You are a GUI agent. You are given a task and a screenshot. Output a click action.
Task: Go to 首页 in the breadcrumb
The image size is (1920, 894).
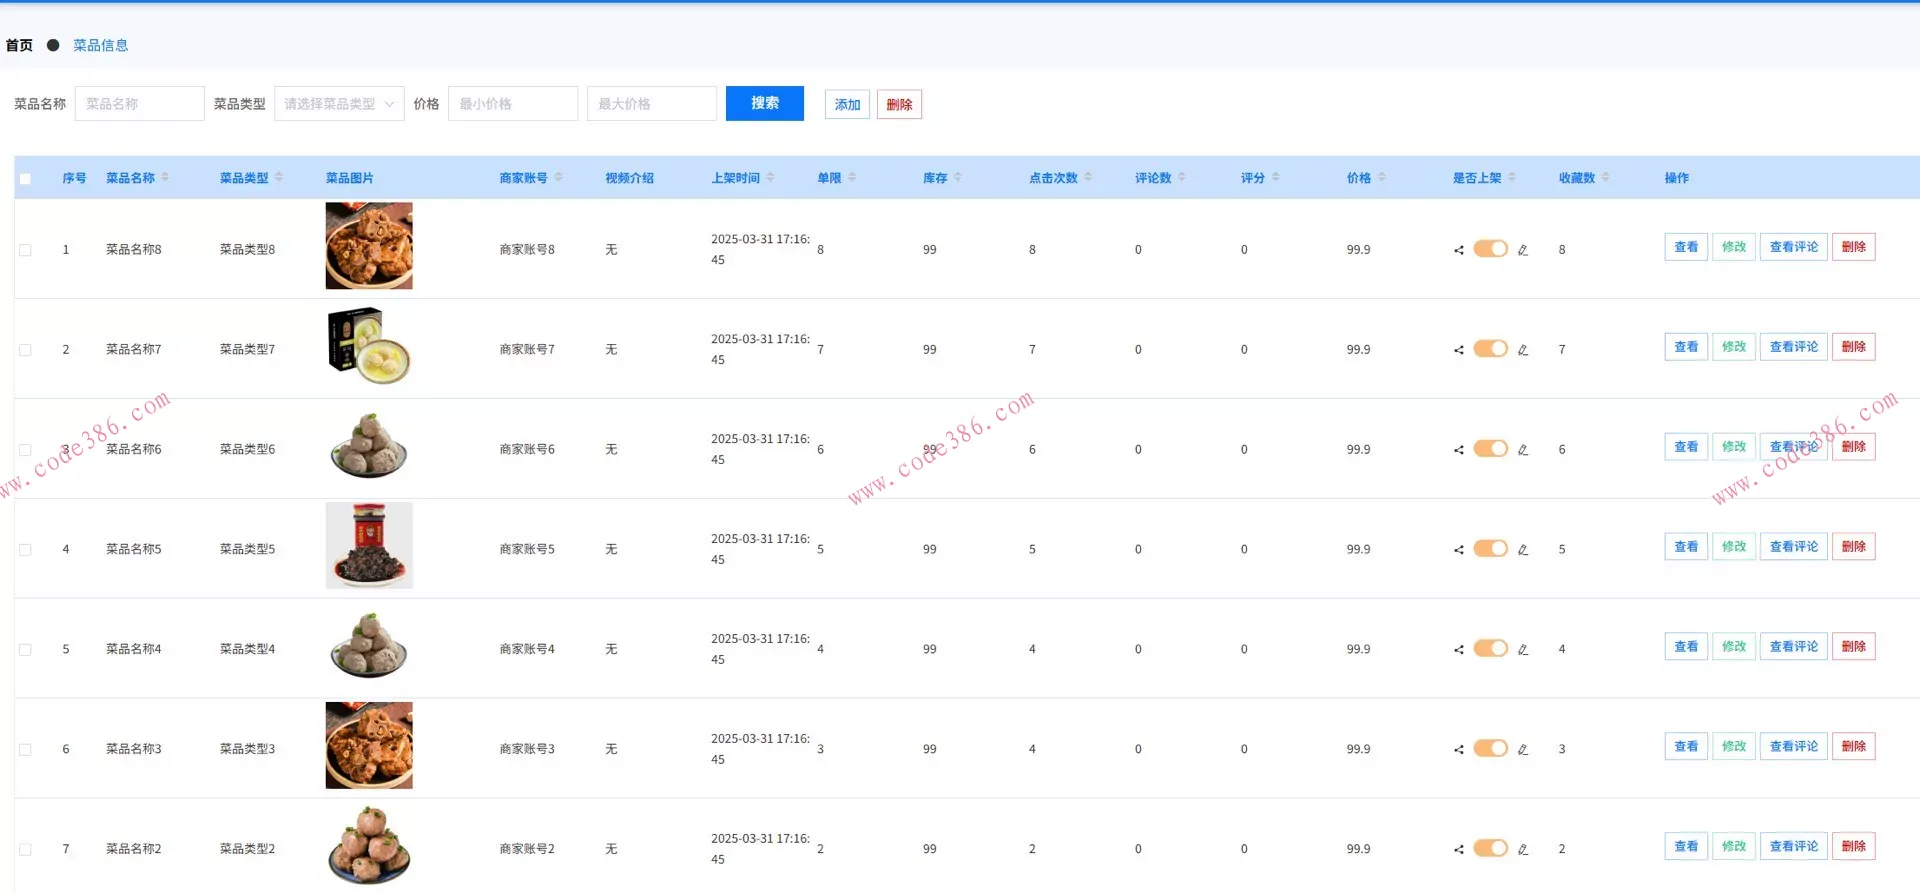pos(19,45)
